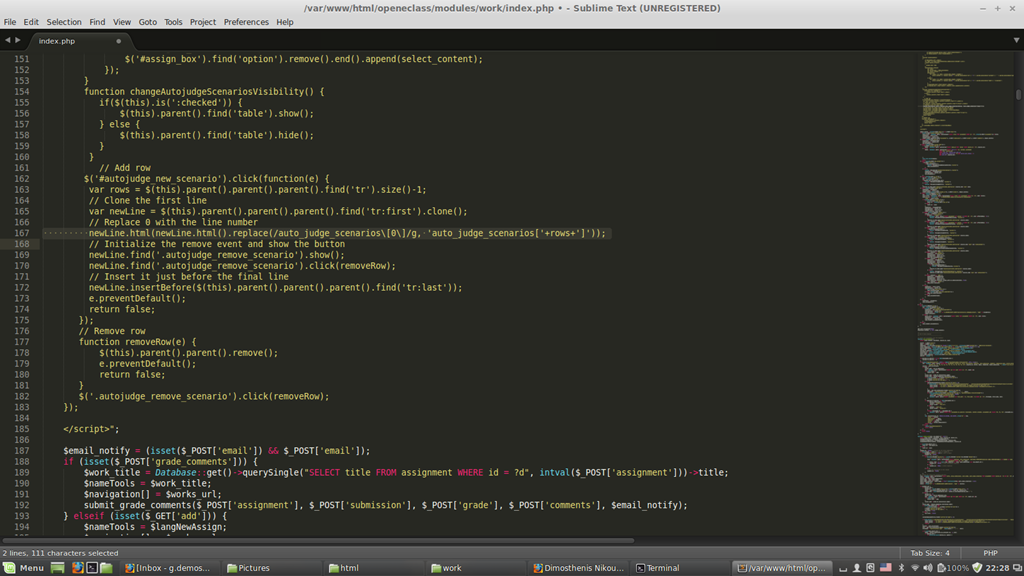1024x576 pixels.
Task: Launch terminal from the panel launcher
Action: (x=92, y=568)
